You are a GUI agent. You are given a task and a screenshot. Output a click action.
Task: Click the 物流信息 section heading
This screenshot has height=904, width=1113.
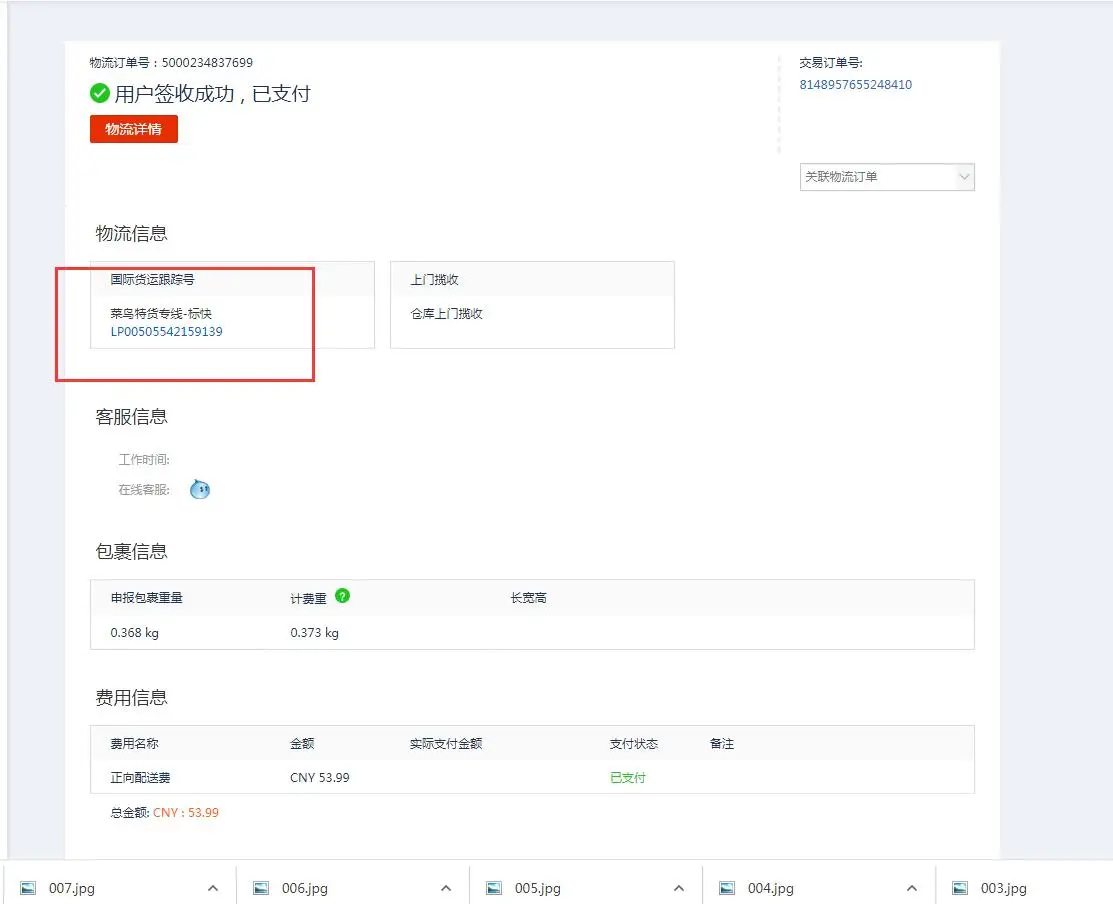pos(131,233)
